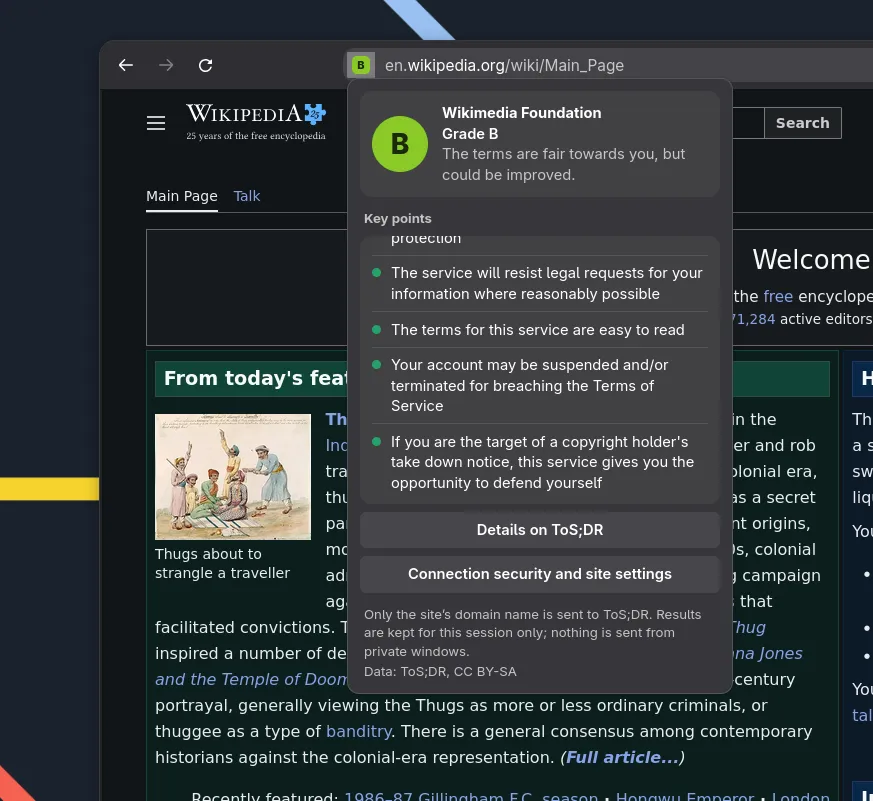Click the large green B grade circle
Screen dimensions: 873x801
[x=400, y=144]
